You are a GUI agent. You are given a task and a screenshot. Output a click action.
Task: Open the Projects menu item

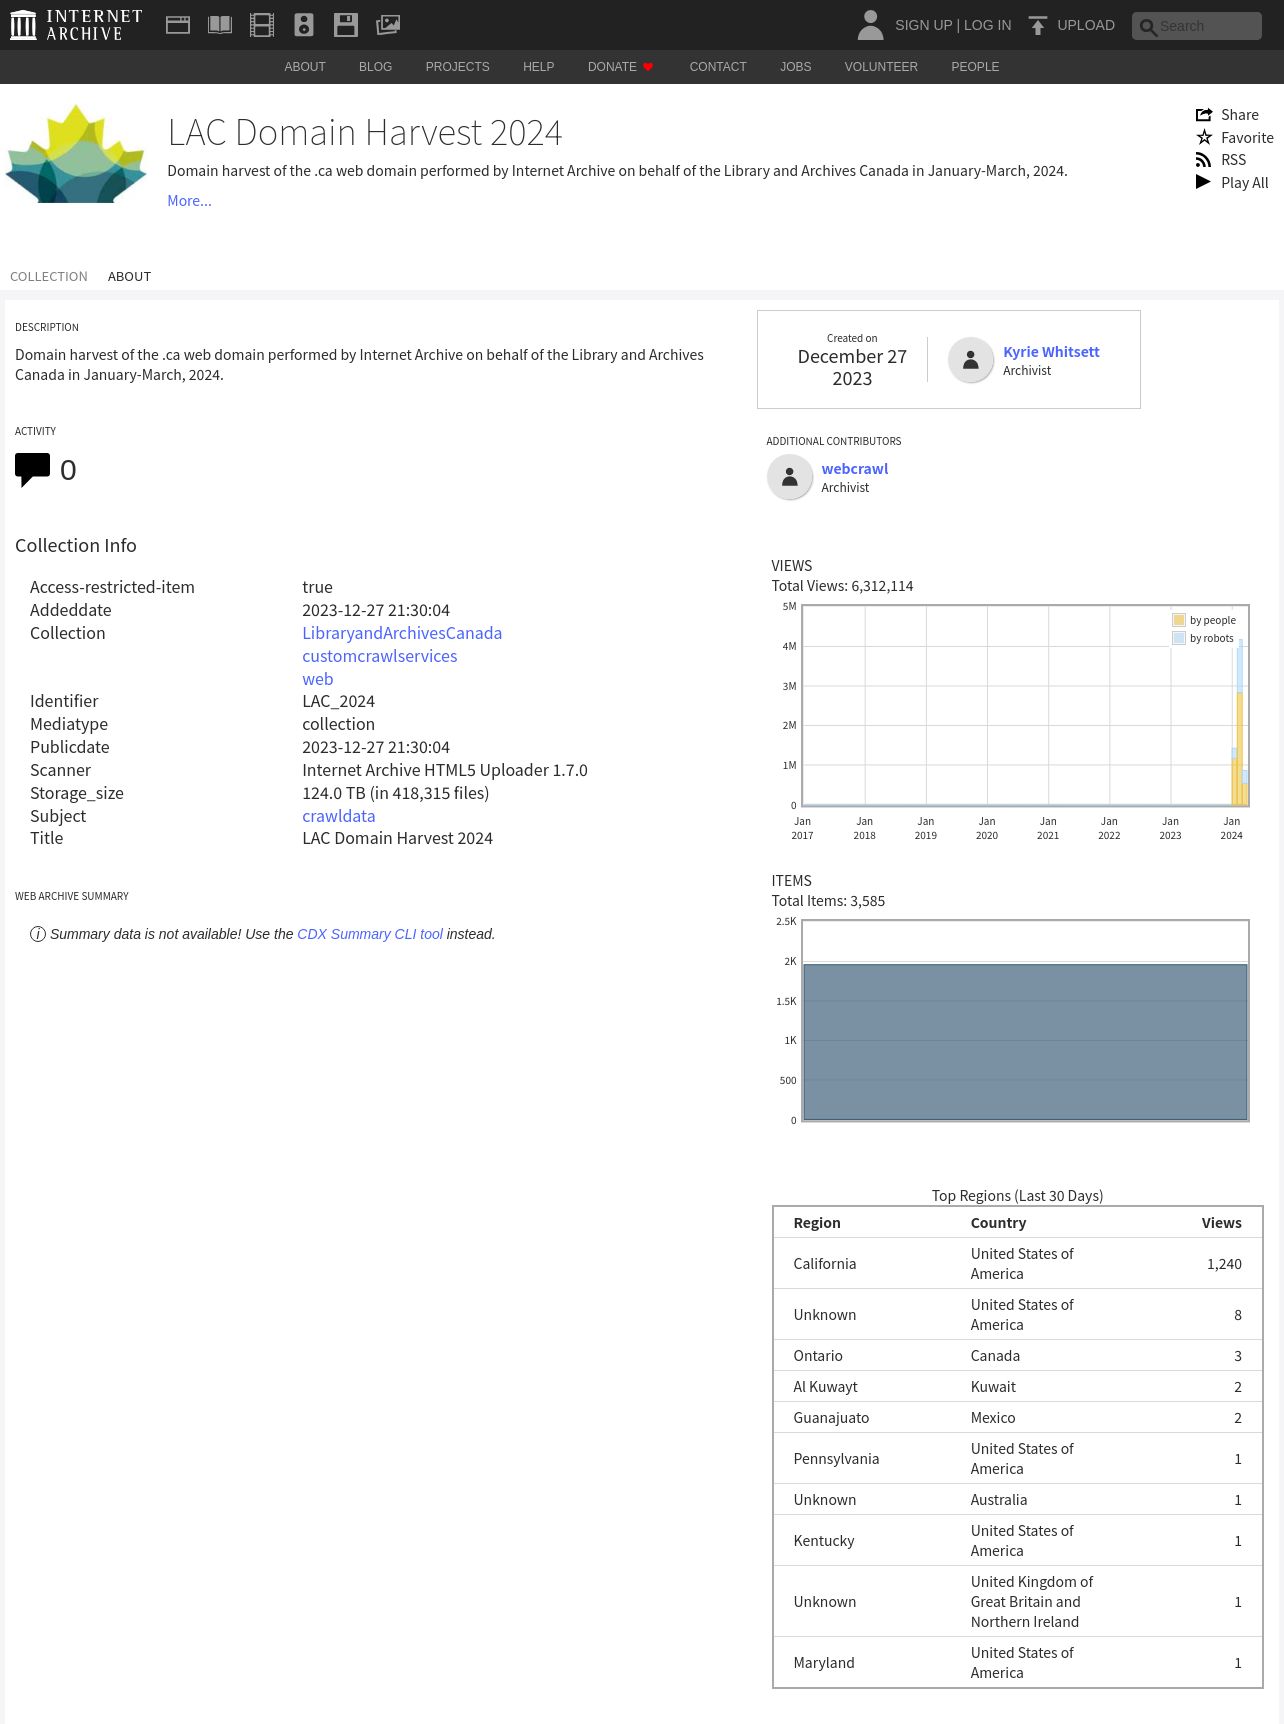pyautogui.click(x=457, y=67)
